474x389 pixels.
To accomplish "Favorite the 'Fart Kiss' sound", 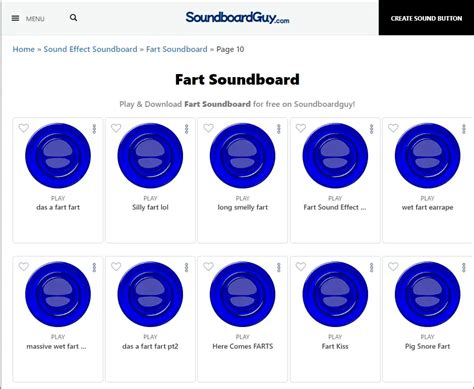I will [301, 267].
